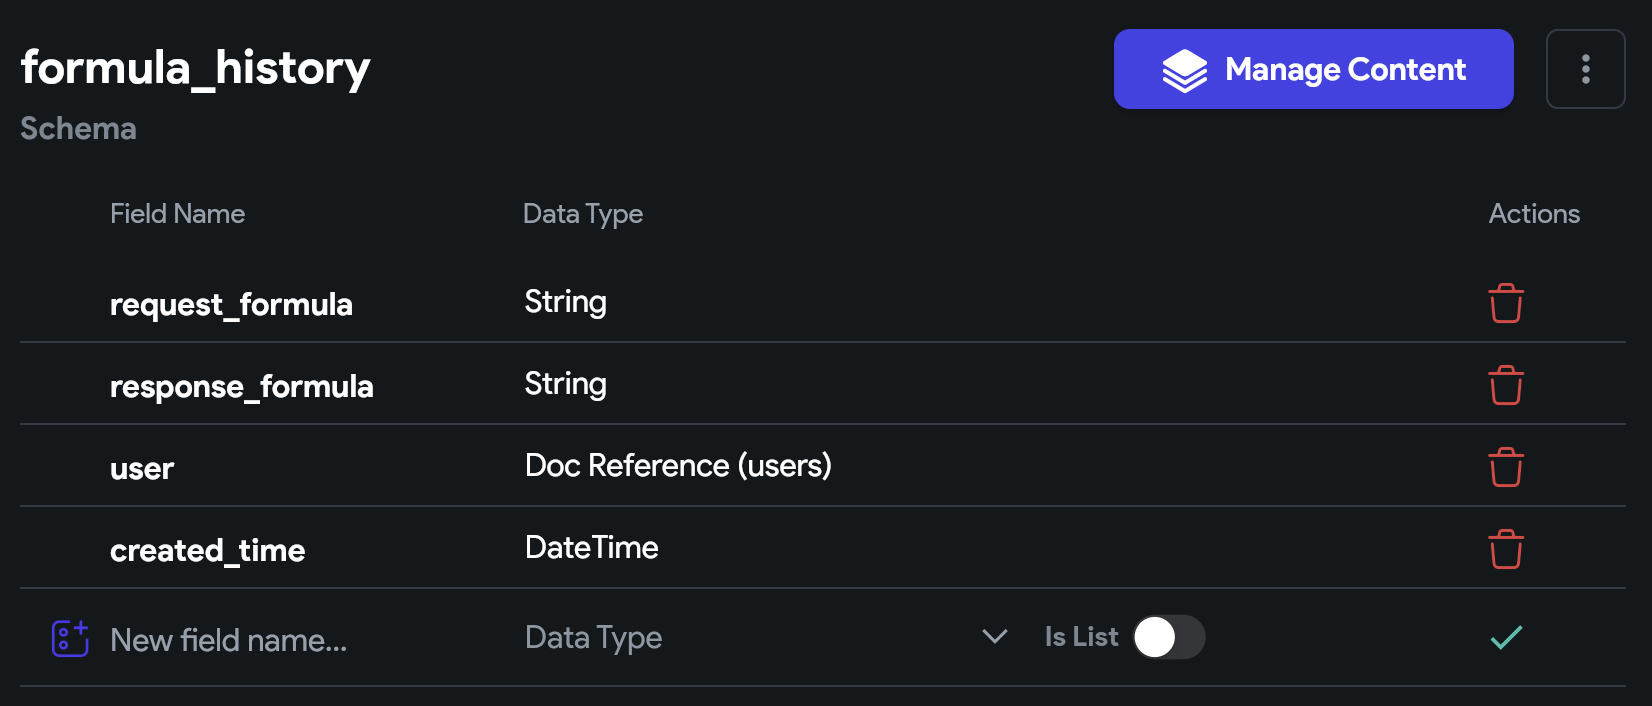The height and width of the screenshot is (706, 1652).
Task: Click the created_time field name
Action: [207, 551]
